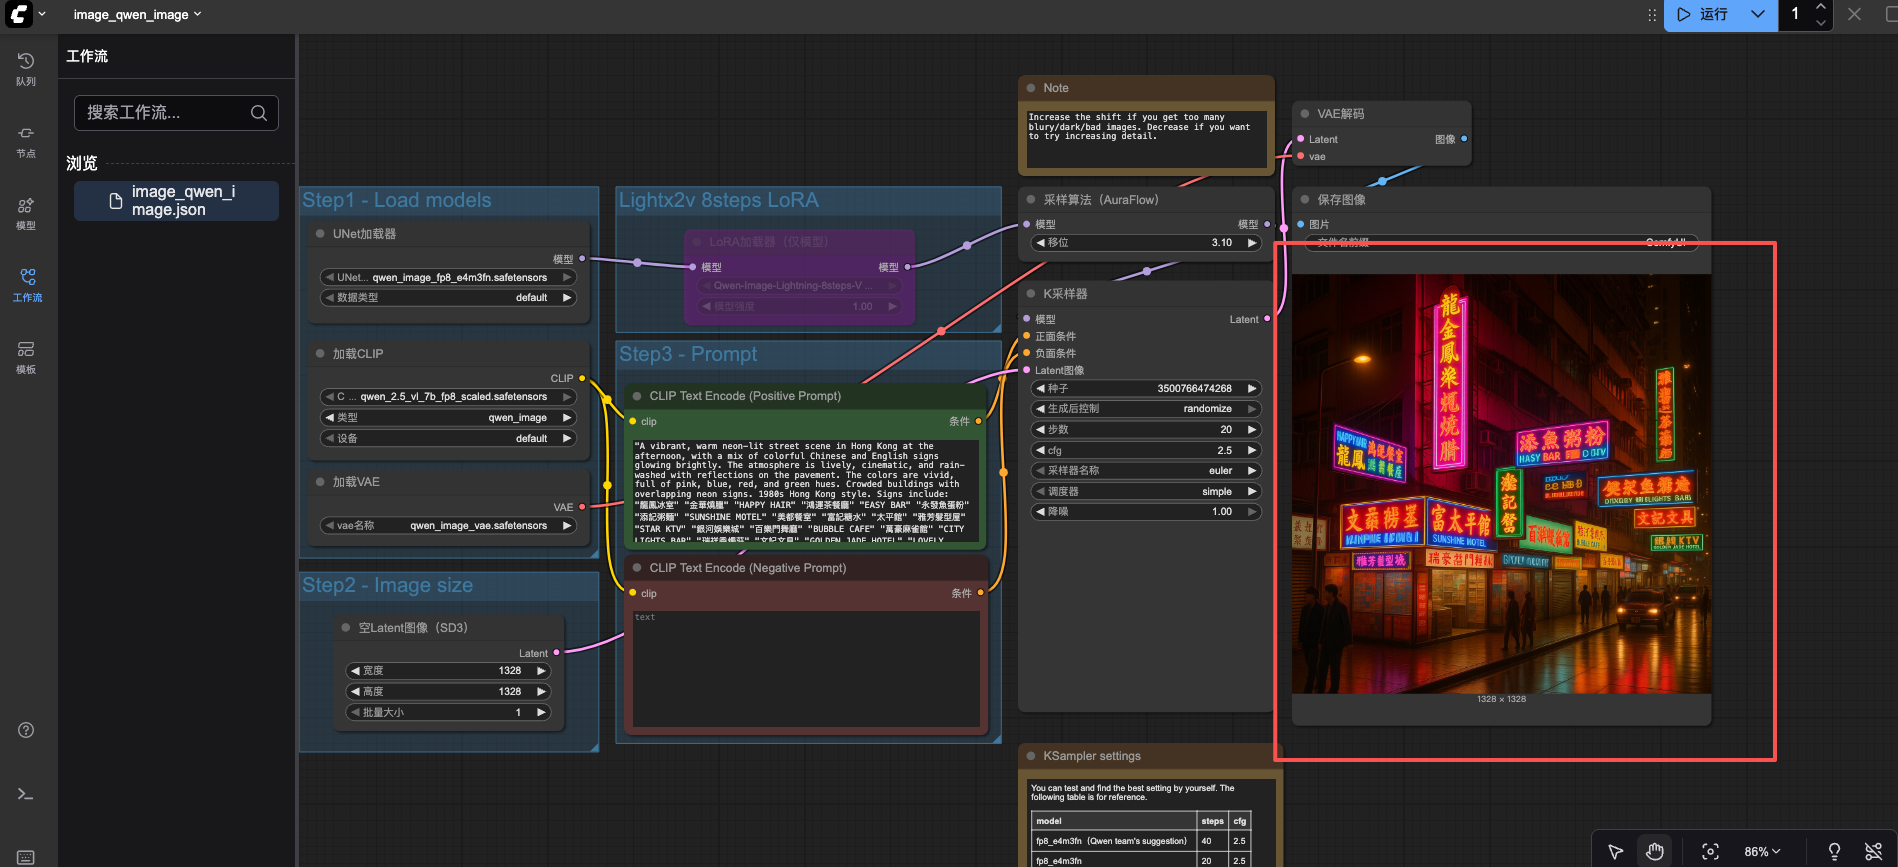Toggle the bottom terminal console icon
The image size is (1898, 867).
(x=26, y=794)
